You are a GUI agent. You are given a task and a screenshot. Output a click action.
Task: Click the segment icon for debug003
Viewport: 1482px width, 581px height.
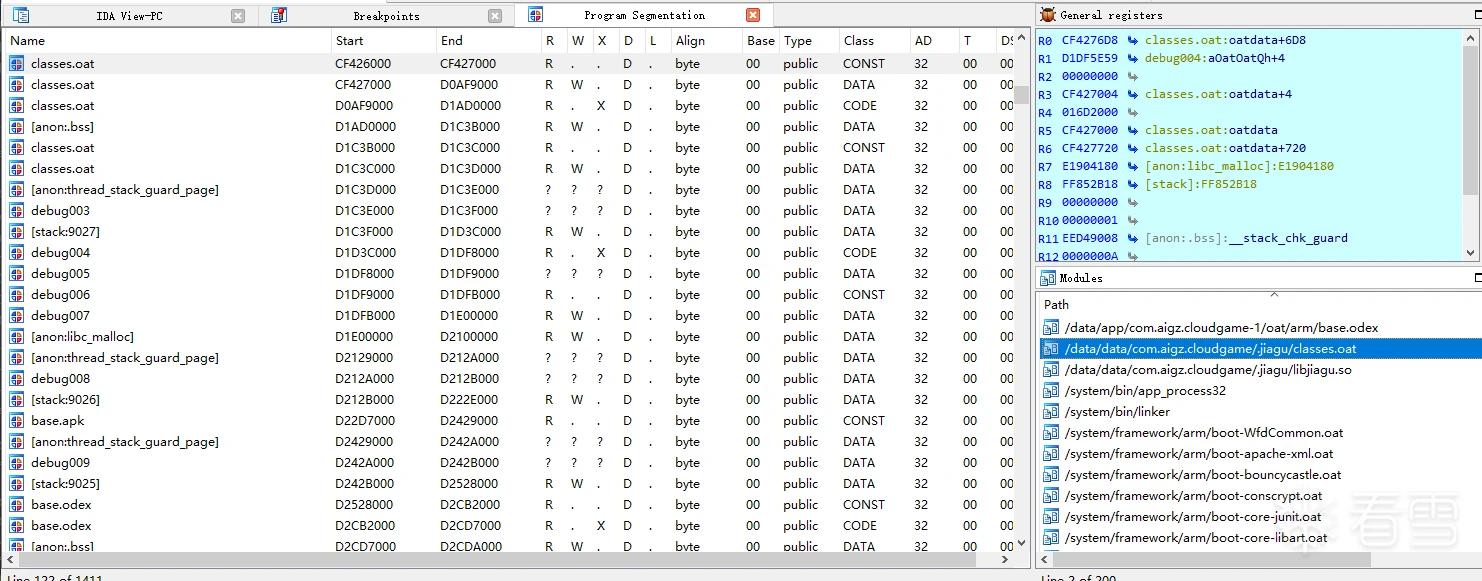pyautogui.click(x=17, y=211)
